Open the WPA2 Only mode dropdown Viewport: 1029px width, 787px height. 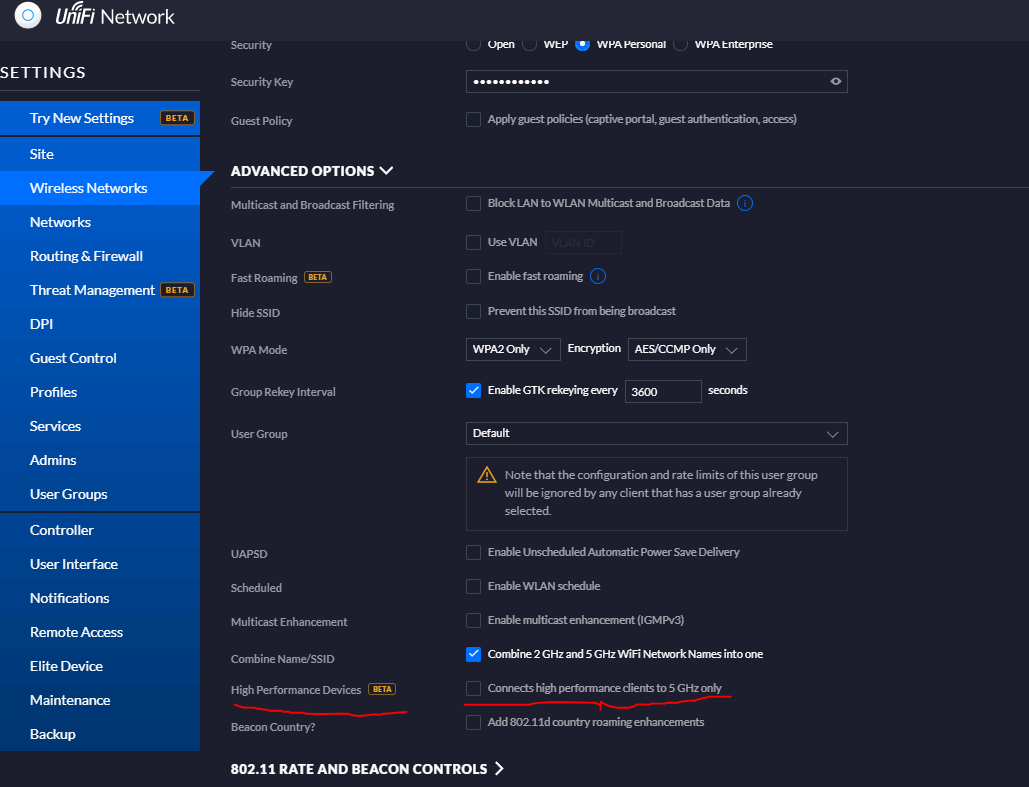click(x=513, y=350)
